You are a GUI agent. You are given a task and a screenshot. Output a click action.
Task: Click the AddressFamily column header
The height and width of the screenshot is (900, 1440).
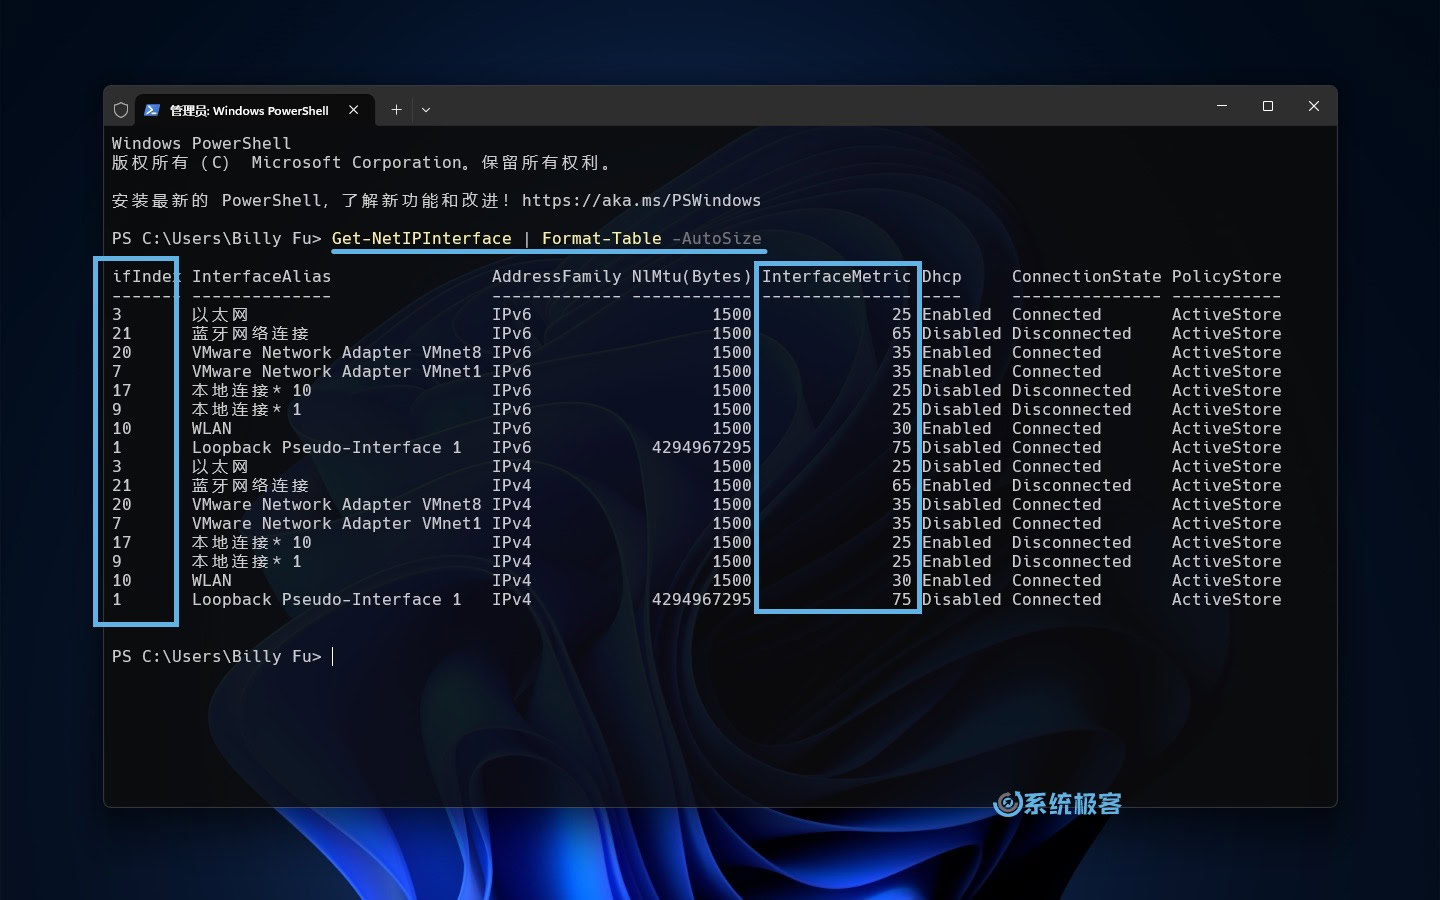(556, 276)
